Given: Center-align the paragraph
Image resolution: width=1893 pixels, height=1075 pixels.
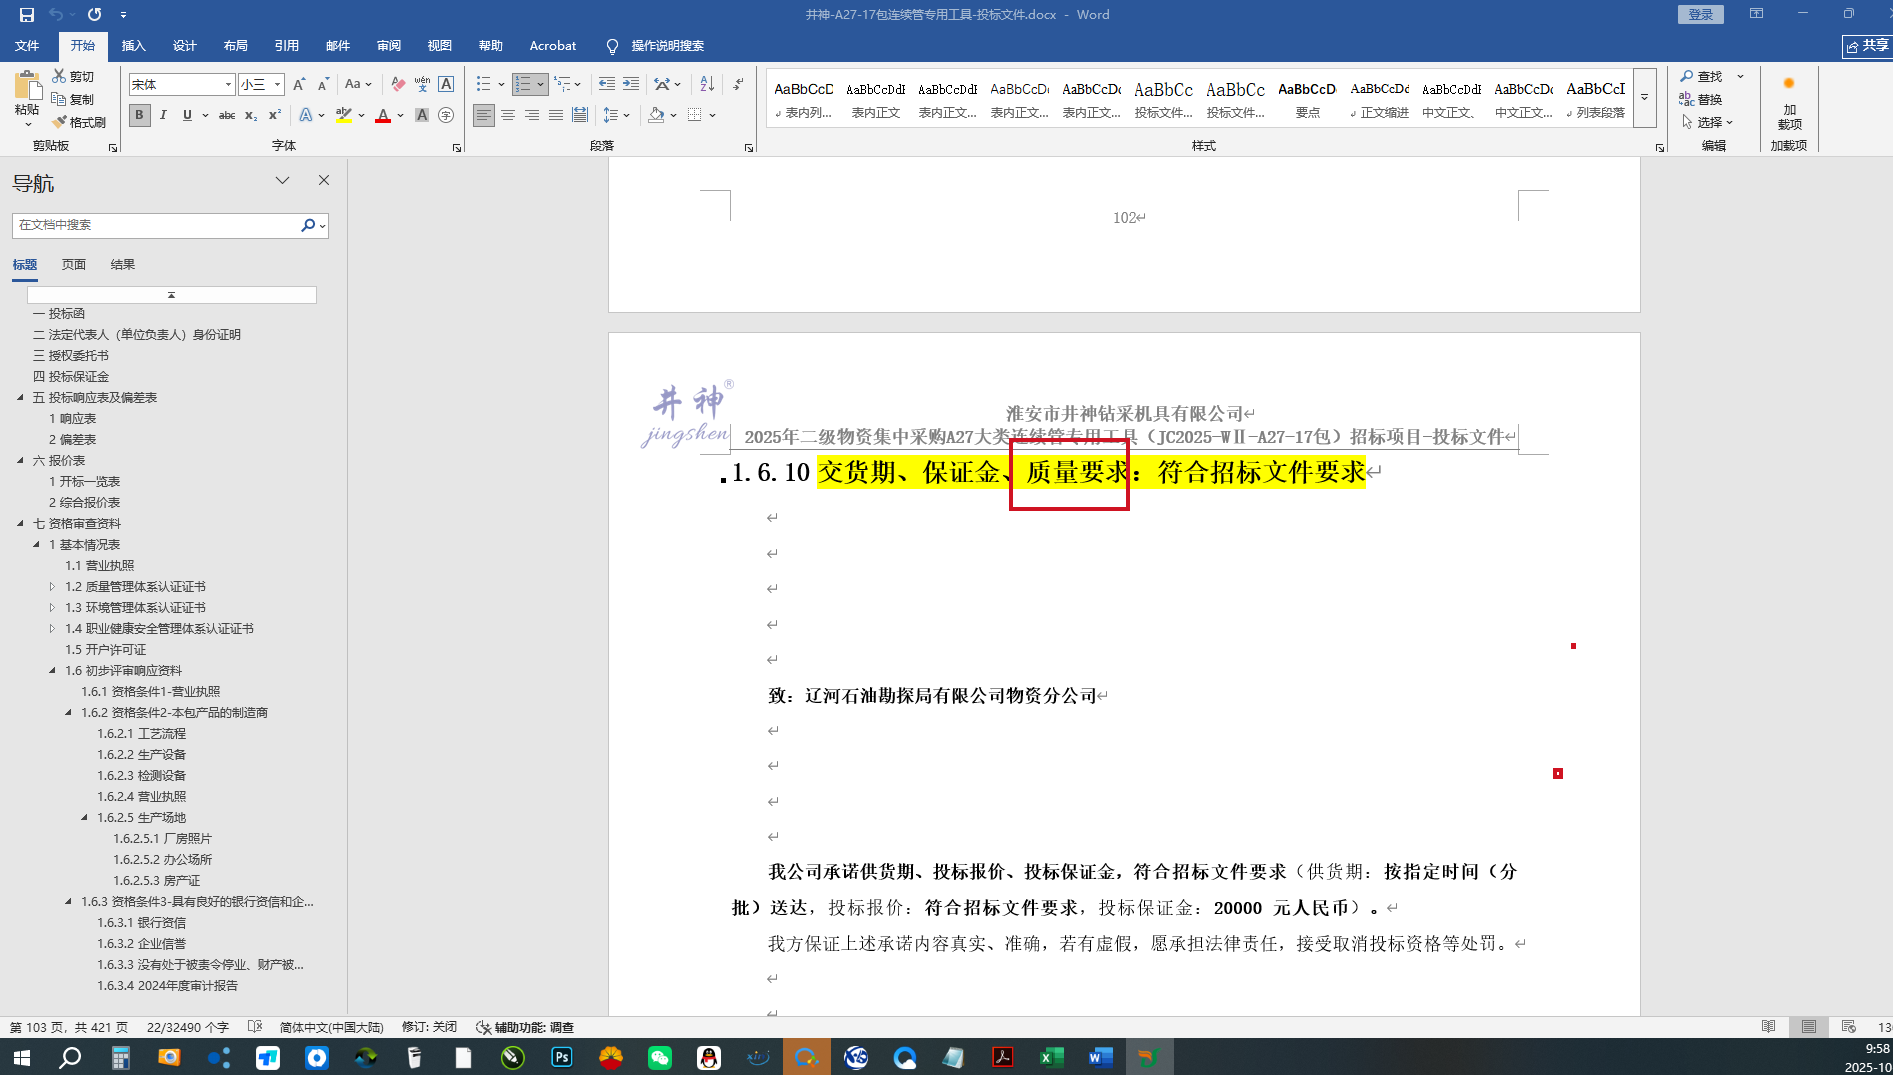Looking at the screenshot, I should pos(508,115).
